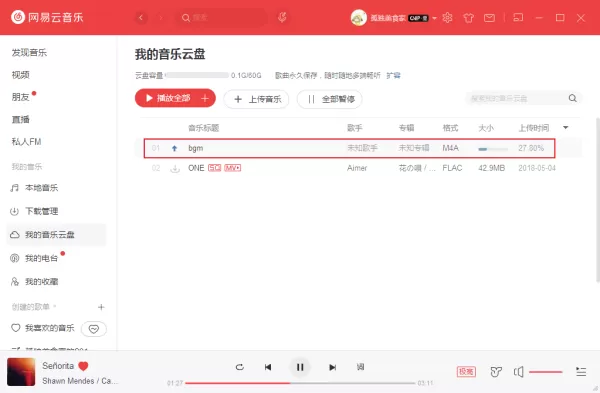Open 朋友 in the sidebar
The image size is (600, 393).
pyautogui.click(x=21, y=97)
